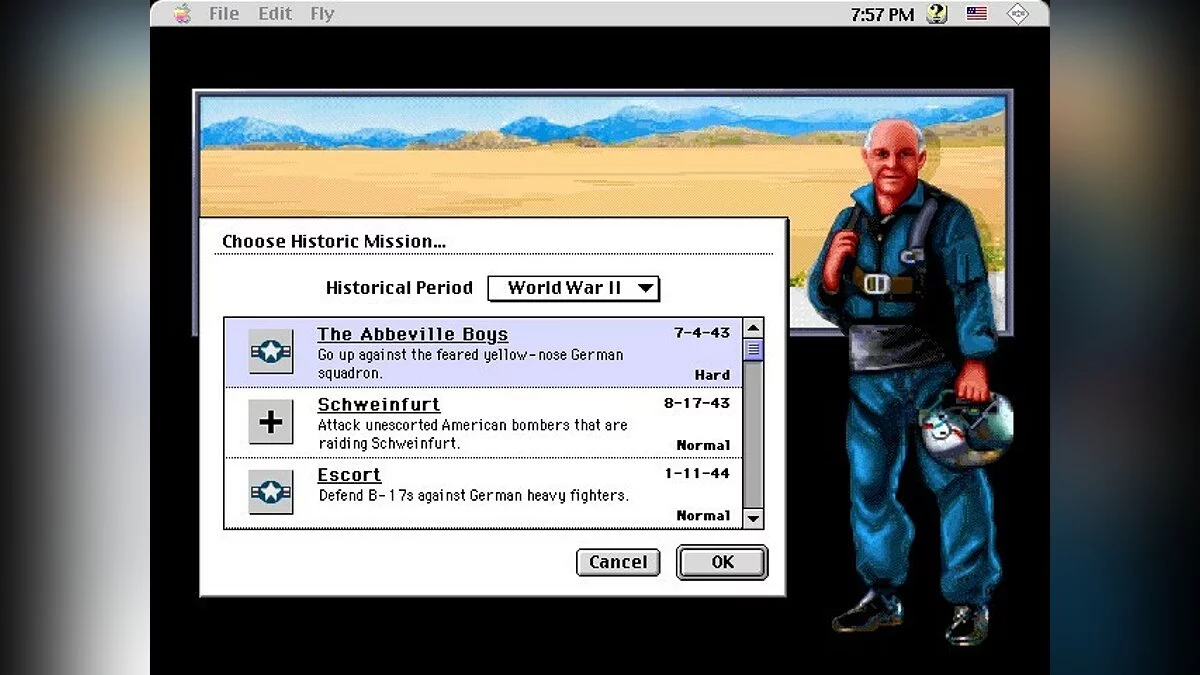Click Escort's Normal difficulty label
The height and width of the screenshot is (675, 1200).
(x=703, y=515)
